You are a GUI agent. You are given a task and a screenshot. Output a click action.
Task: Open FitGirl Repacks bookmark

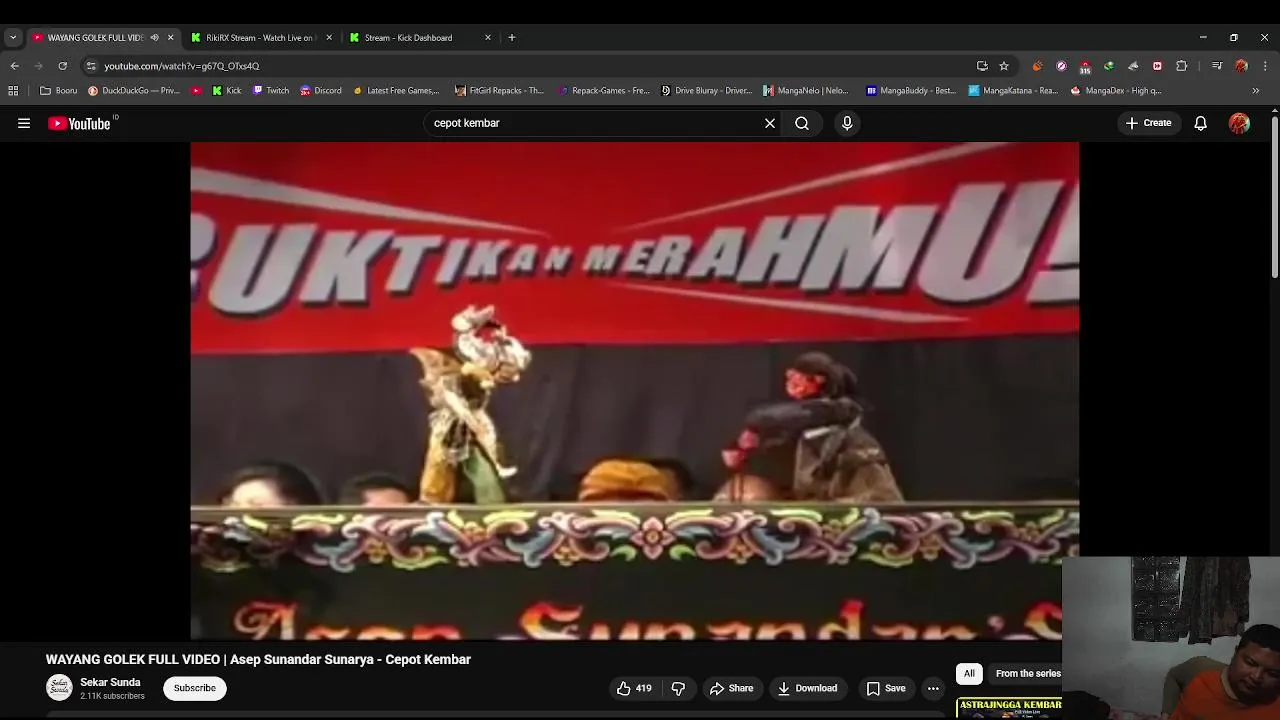point(499,90)
